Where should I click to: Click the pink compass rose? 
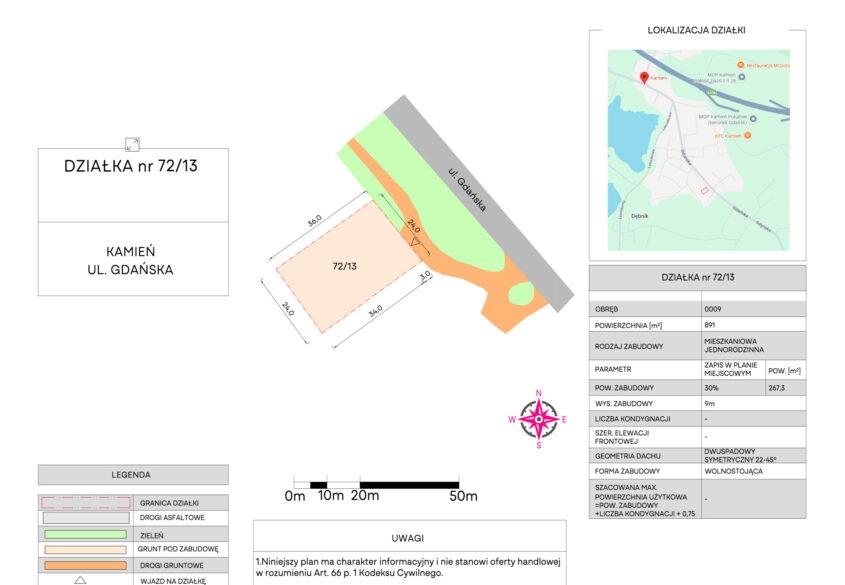pyautogui.click(x=540, y=420)
